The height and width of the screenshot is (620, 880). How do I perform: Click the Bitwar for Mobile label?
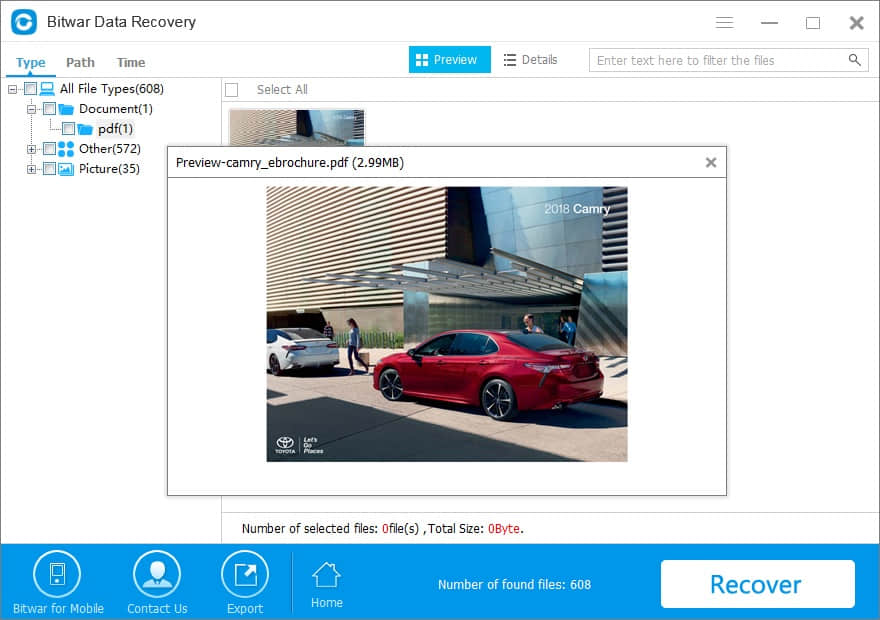[58, 608]
